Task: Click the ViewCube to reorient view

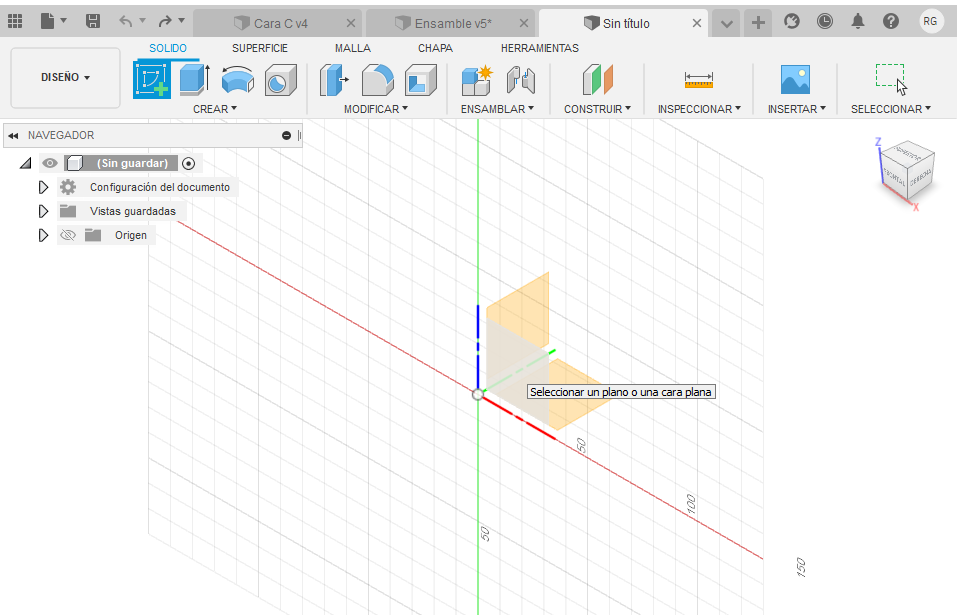Action: pos(908,170)
